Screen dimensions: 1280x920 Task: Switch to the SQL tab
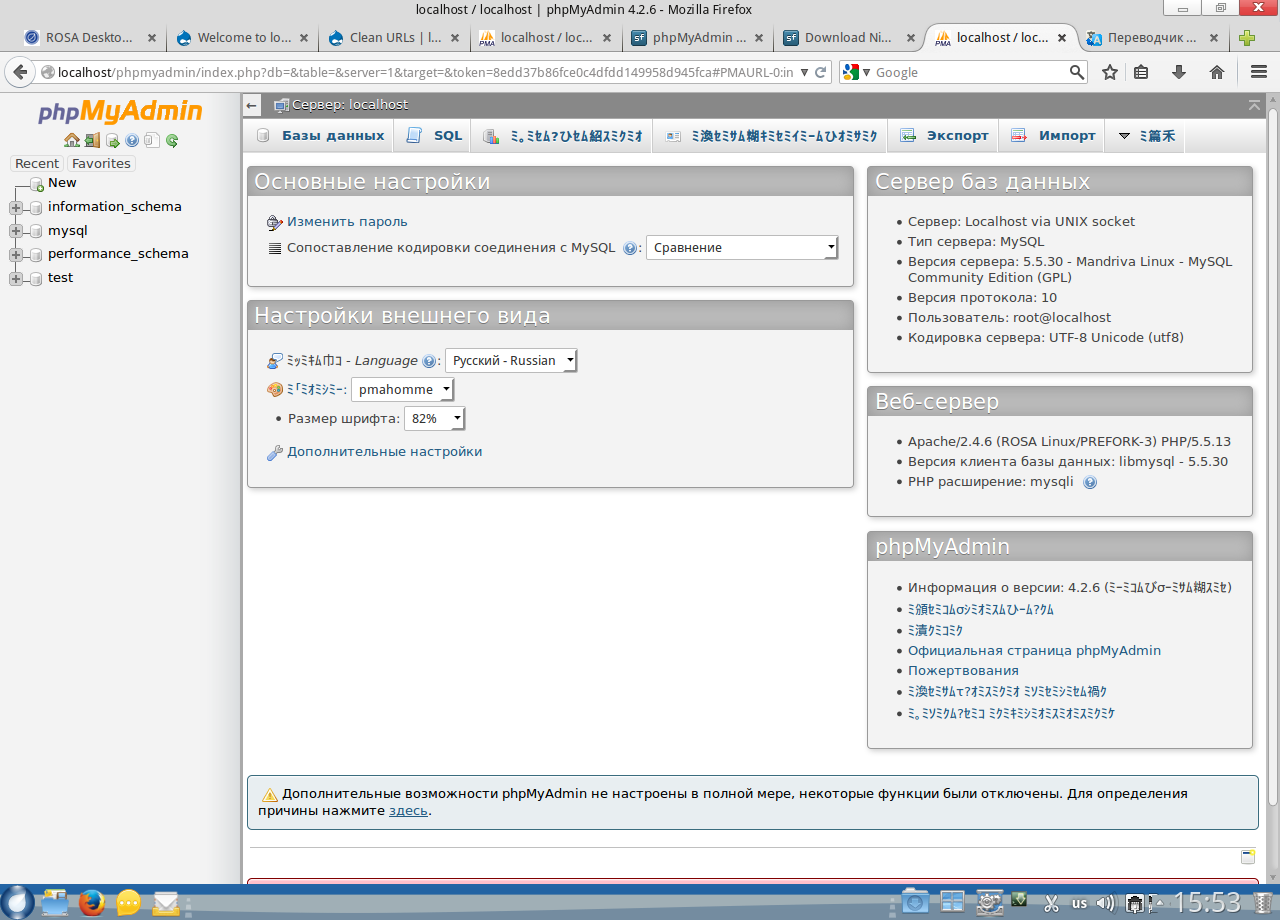pos(435,136)
